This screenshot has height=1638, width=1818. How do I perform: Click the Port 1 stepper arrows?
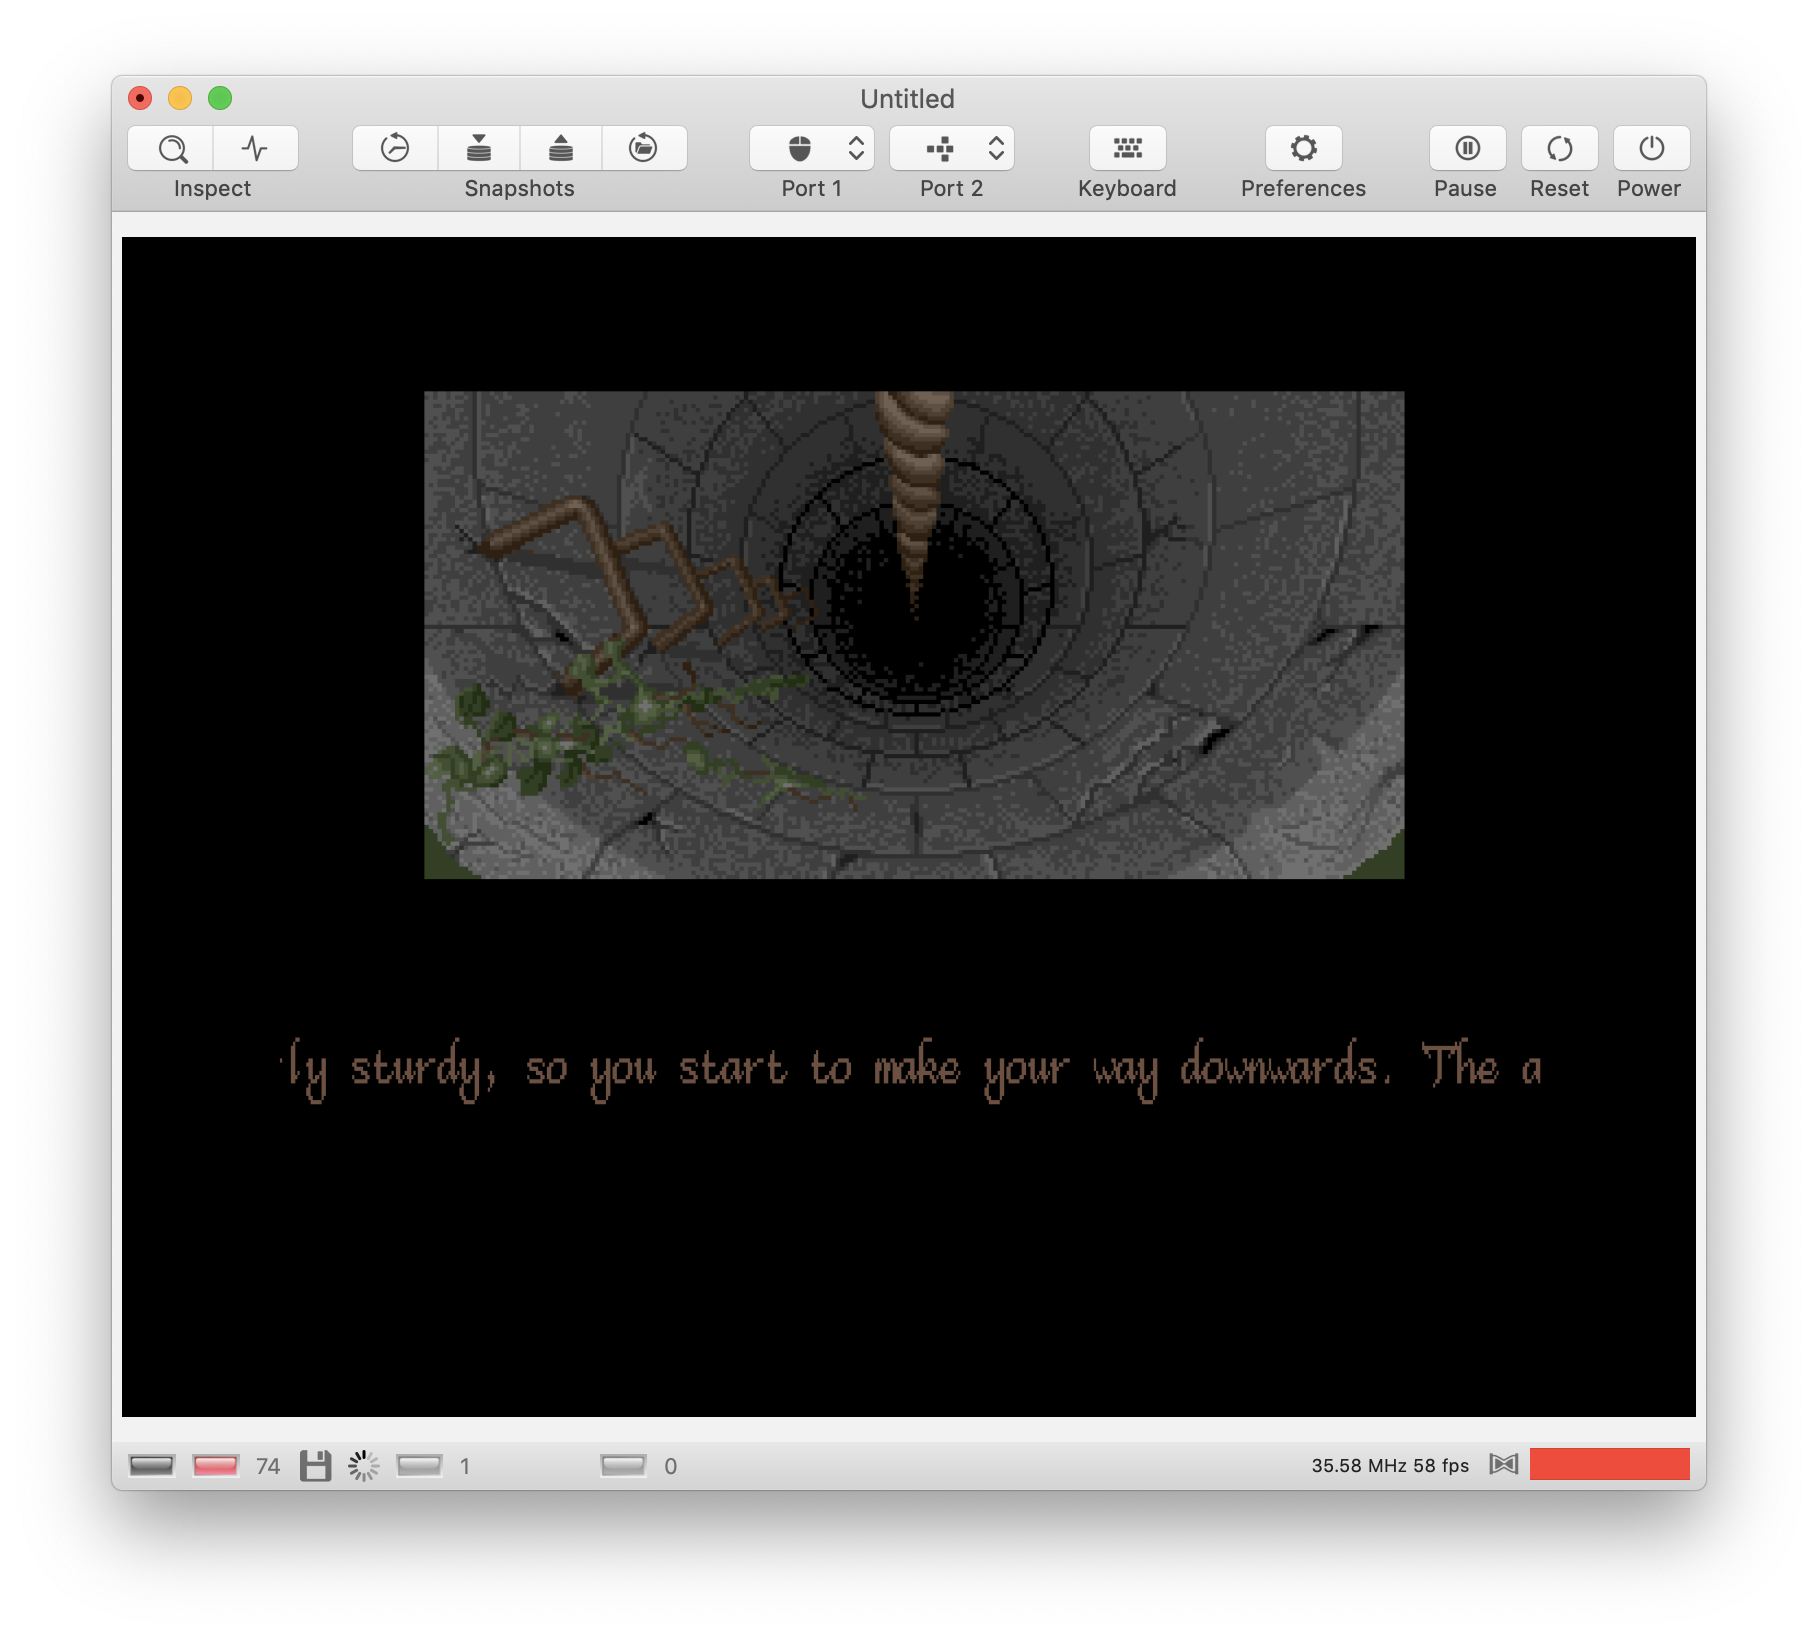pyautogui.click(x=856, y=149)
